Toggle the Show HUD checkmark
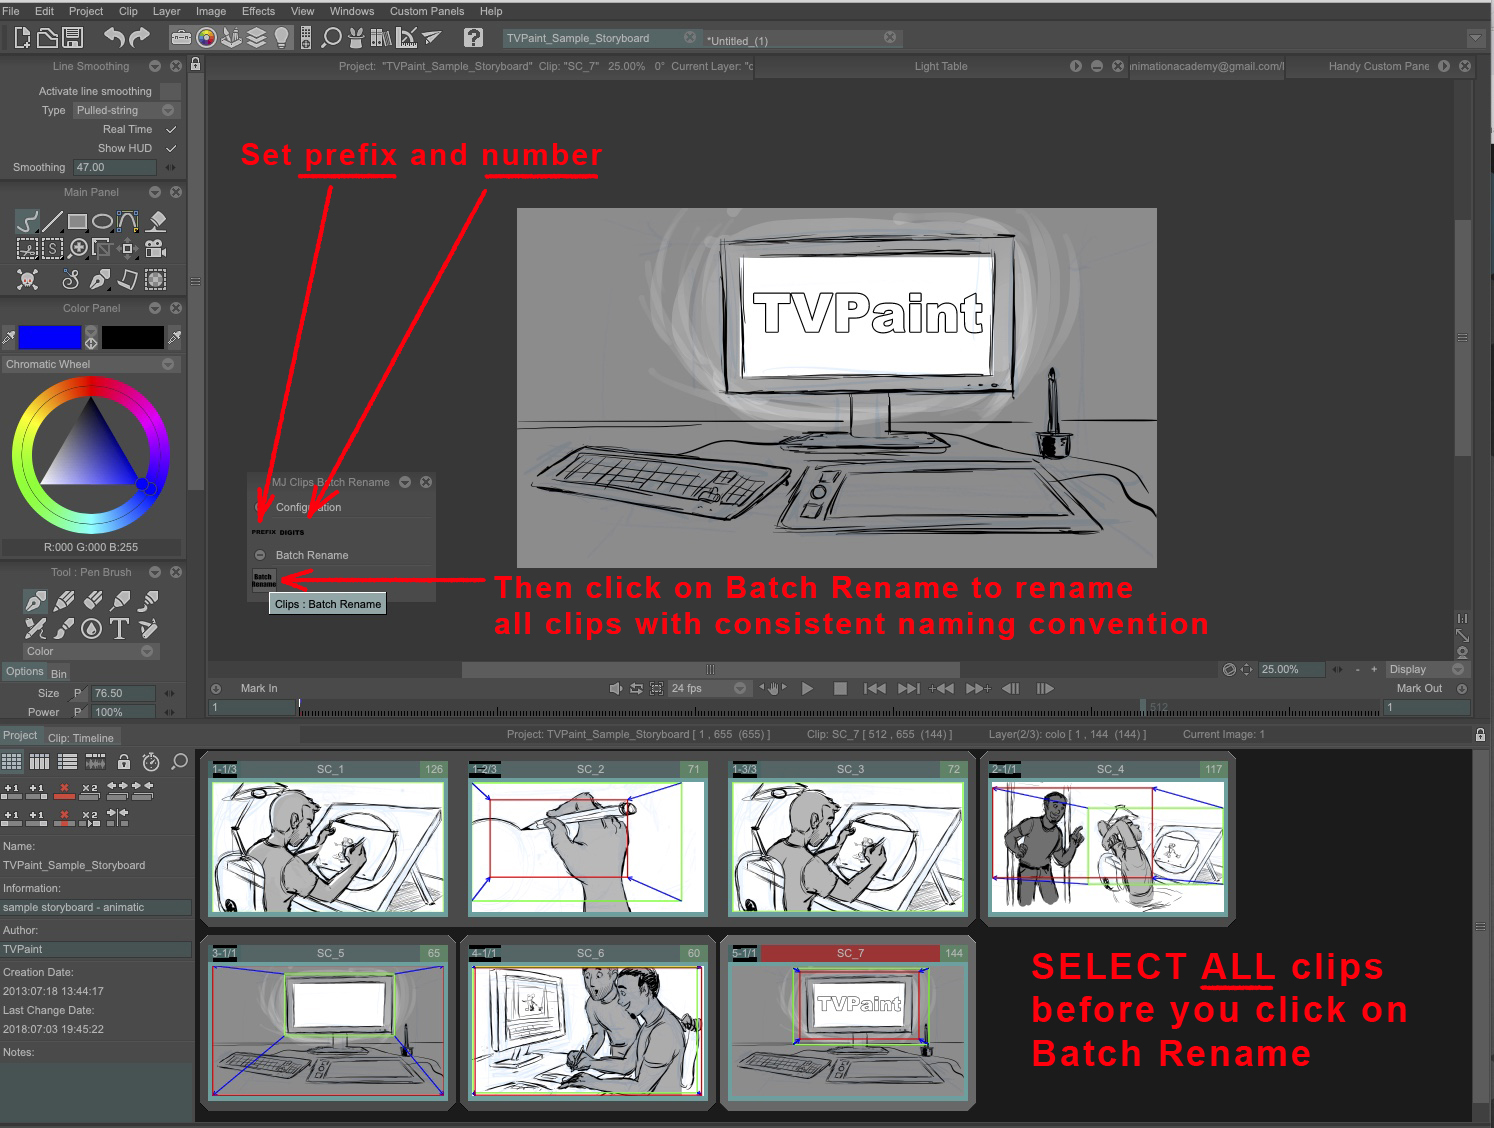This screenshot has width=1494, height=1128. point(171,148)
